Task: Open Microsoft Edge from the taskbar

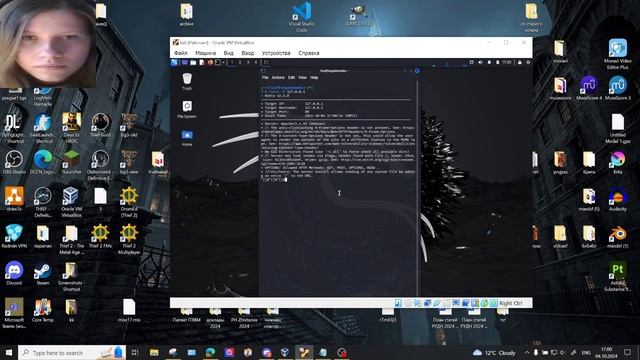Action: pos(211,352)
